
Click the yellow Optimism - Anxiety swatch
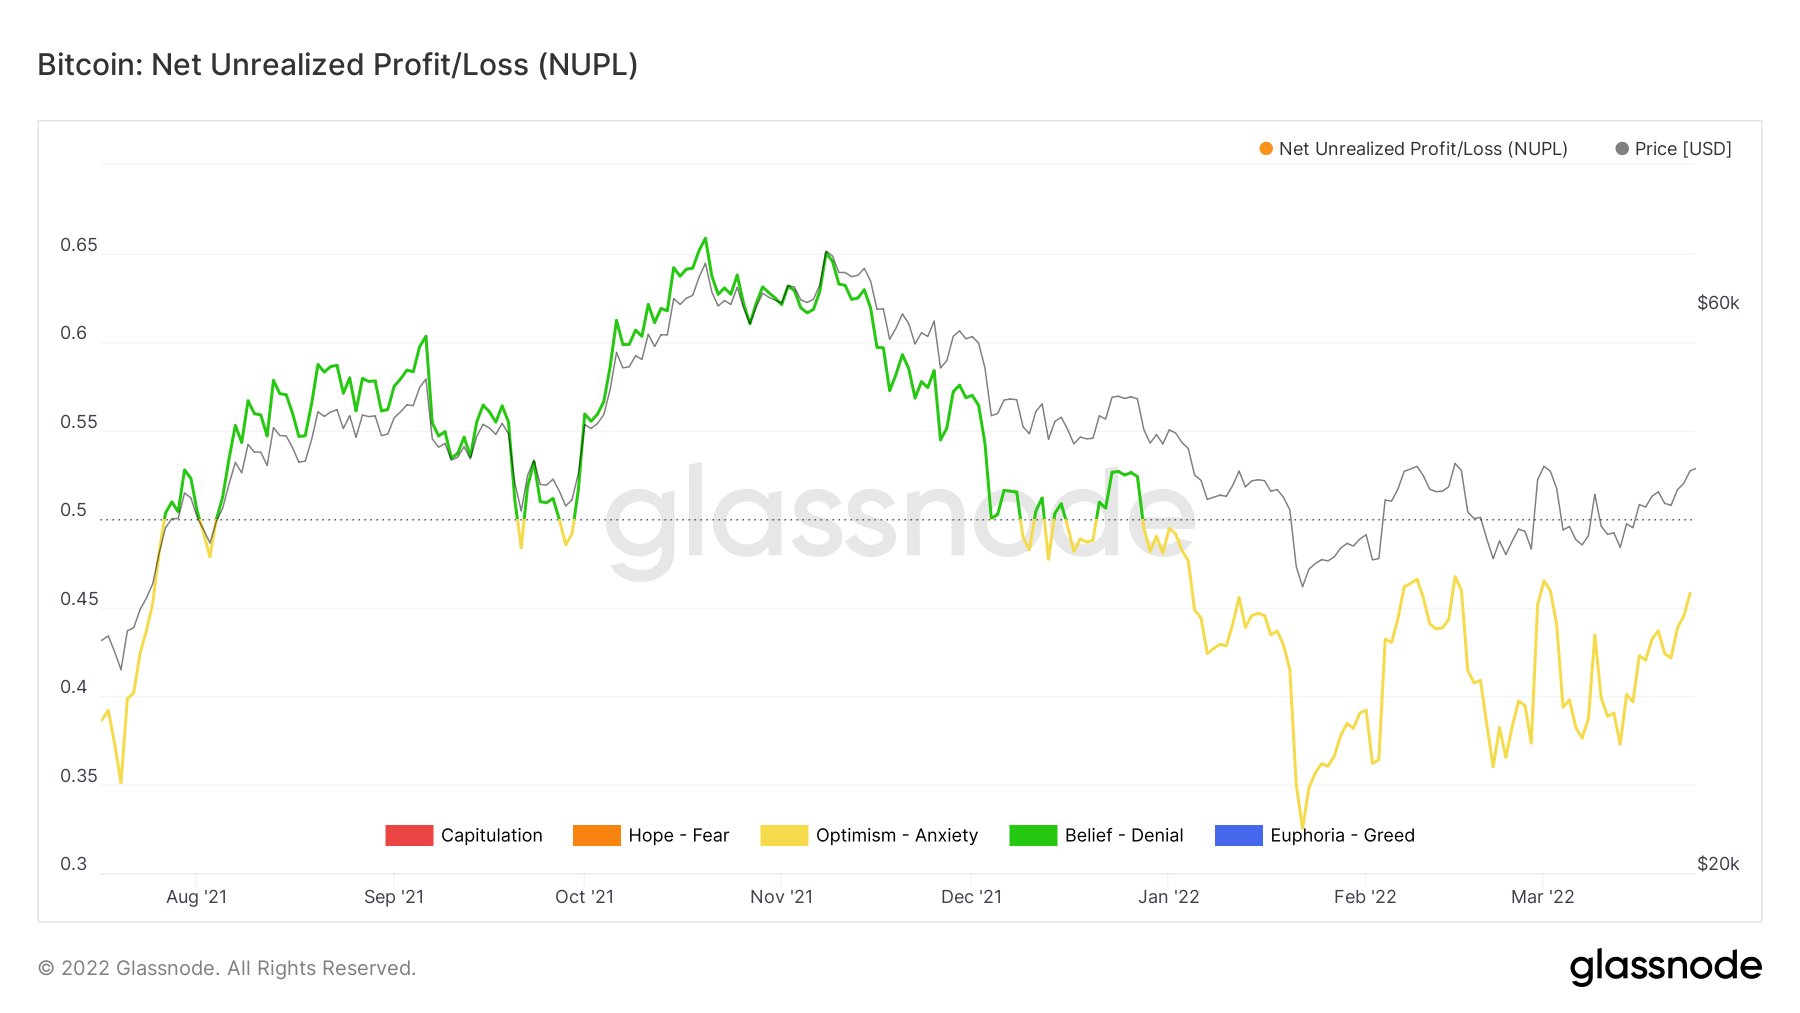(x=784, y=835)
